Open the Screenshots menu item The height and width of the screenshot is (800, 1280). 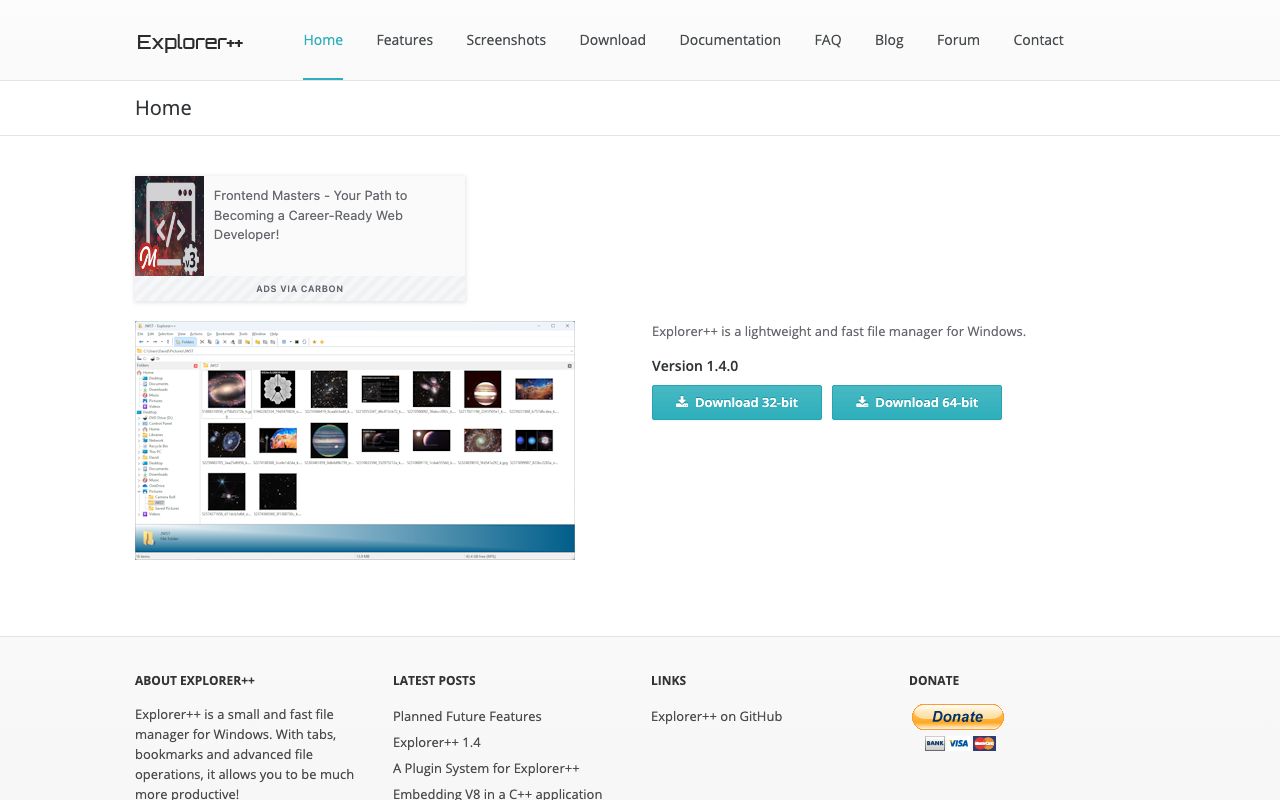click(506, 40)
